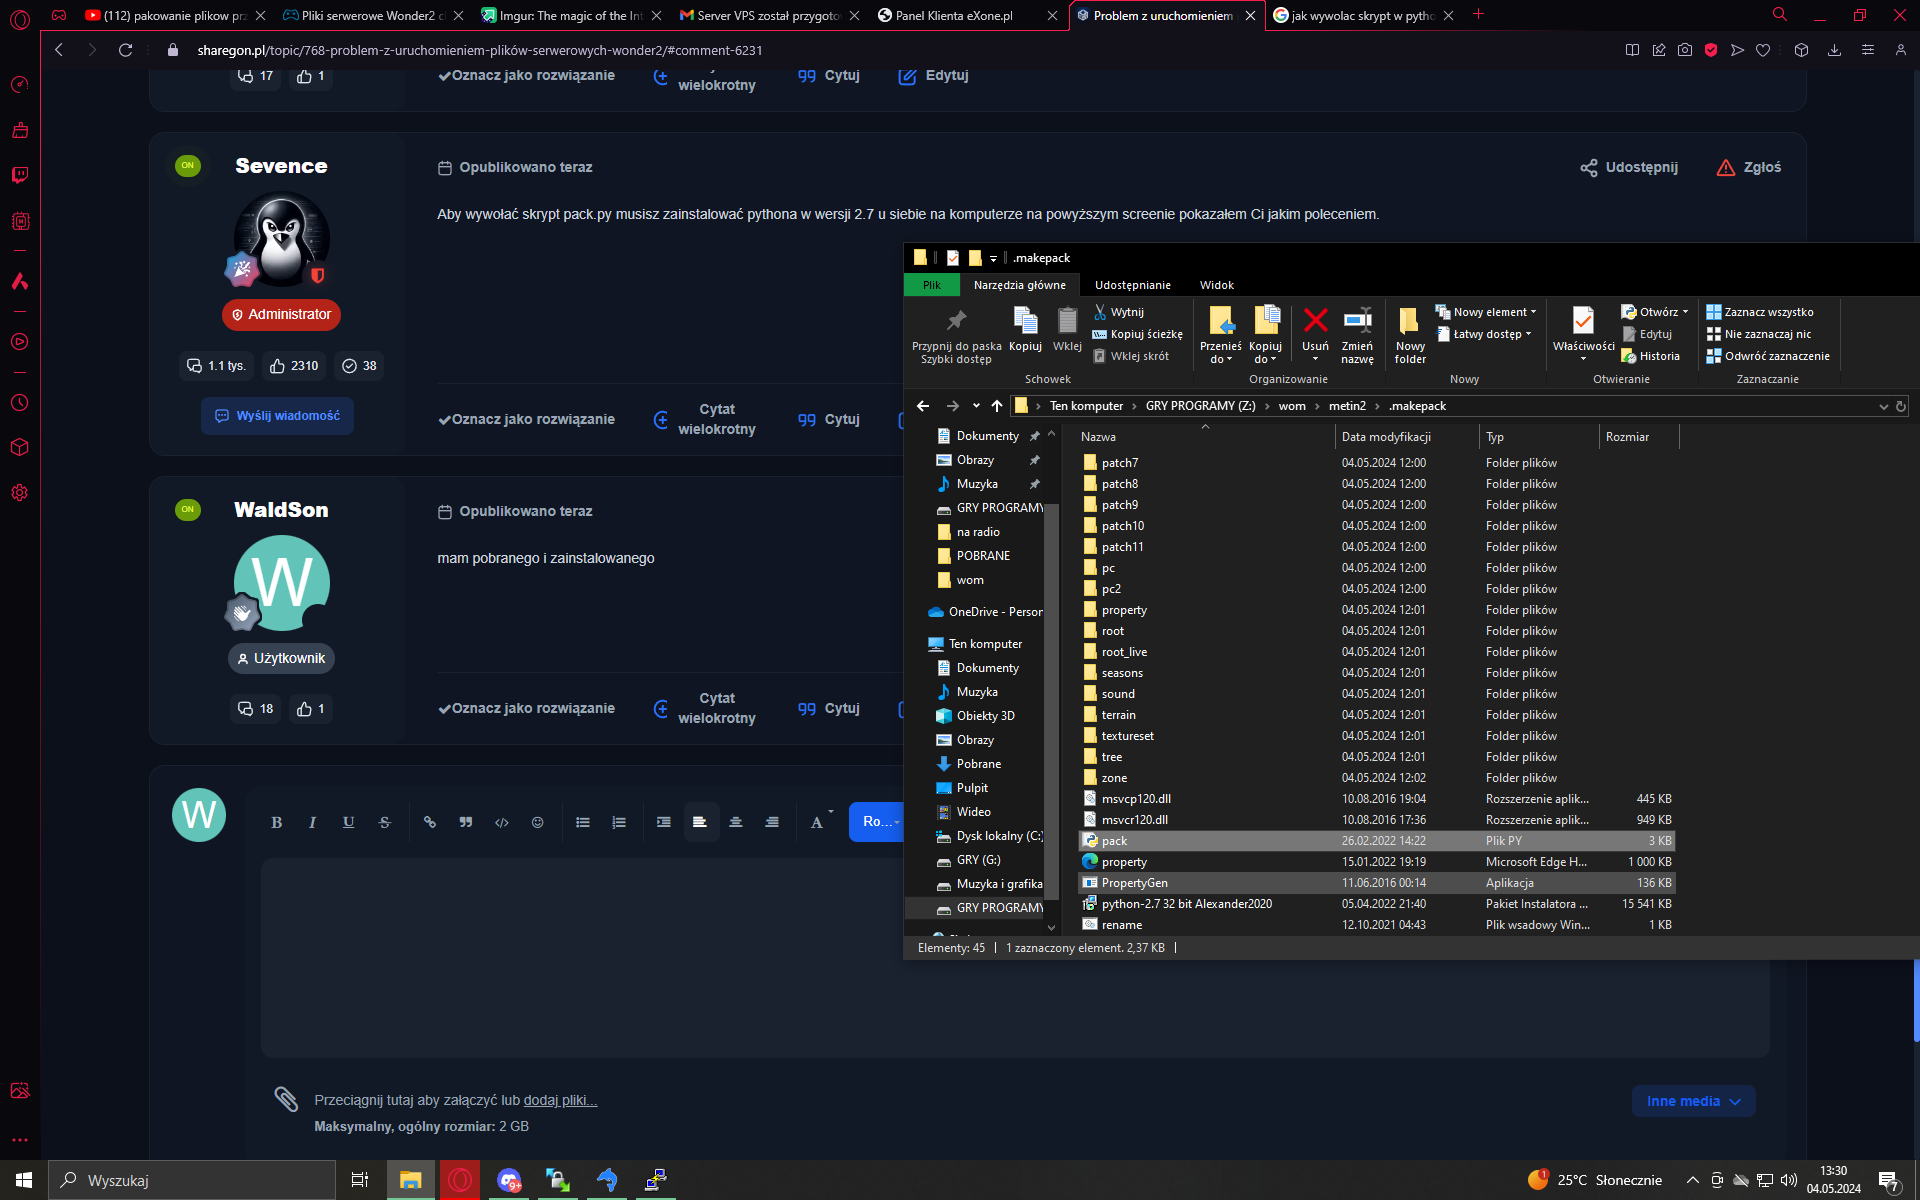Expand the Inne media dropdown
The width and height of the screenshot is (1920, 1200).
(x=1692, y=1100)
